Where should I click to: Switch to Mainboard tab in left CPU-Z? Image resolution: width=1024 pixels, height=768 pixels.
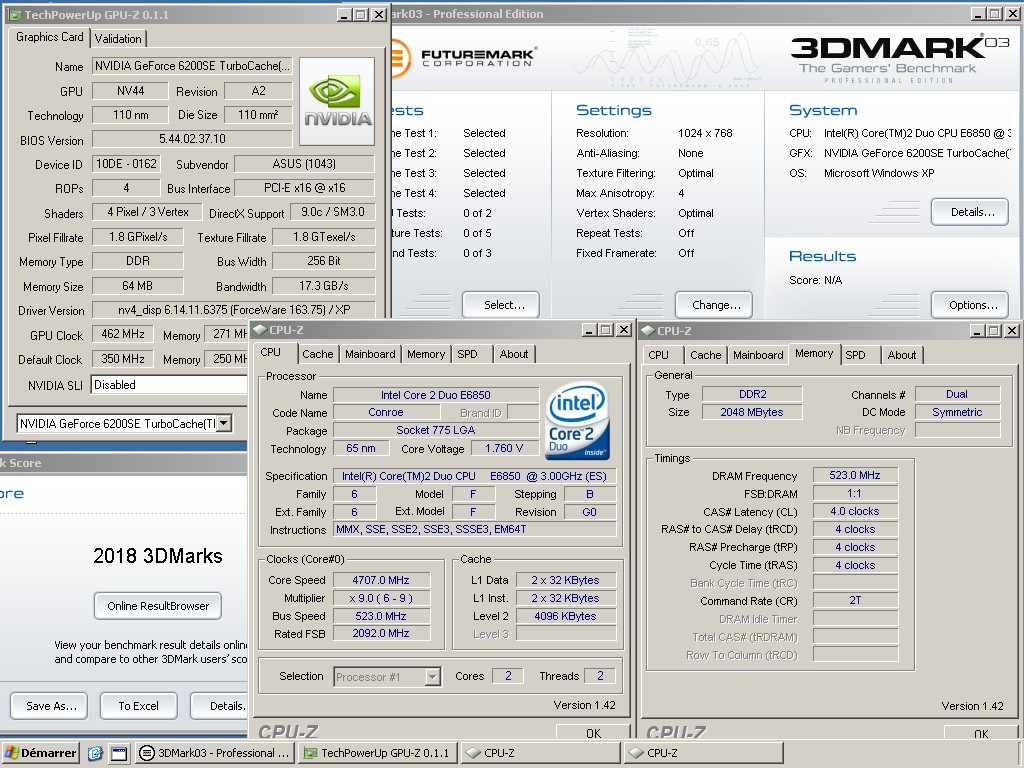point(370,354)
